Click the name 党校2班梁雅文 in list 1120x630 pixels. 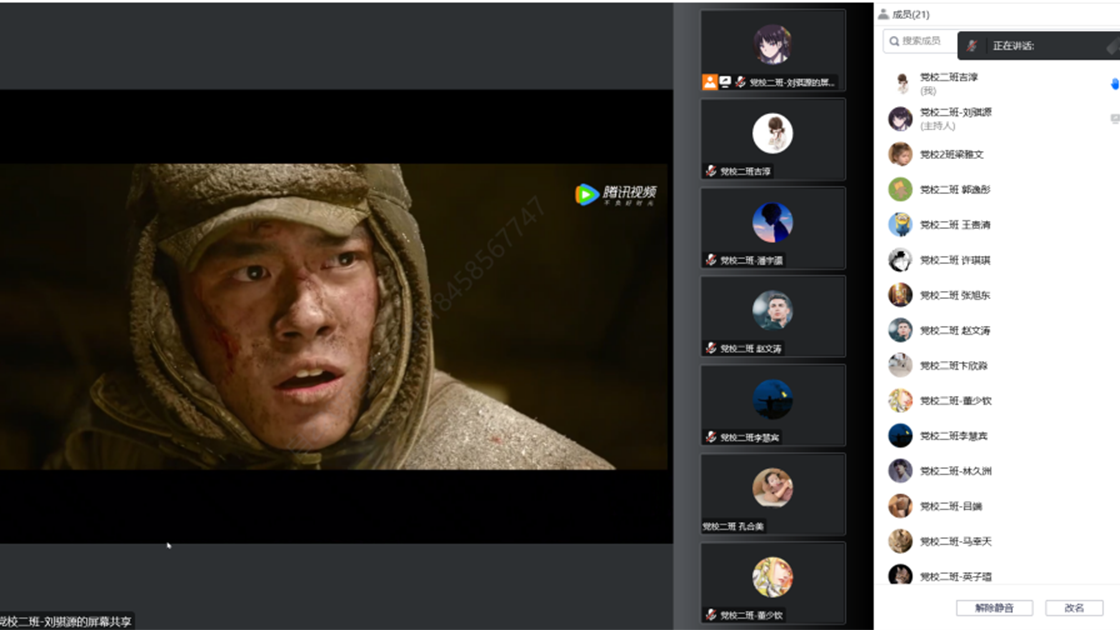coord(951,154)
